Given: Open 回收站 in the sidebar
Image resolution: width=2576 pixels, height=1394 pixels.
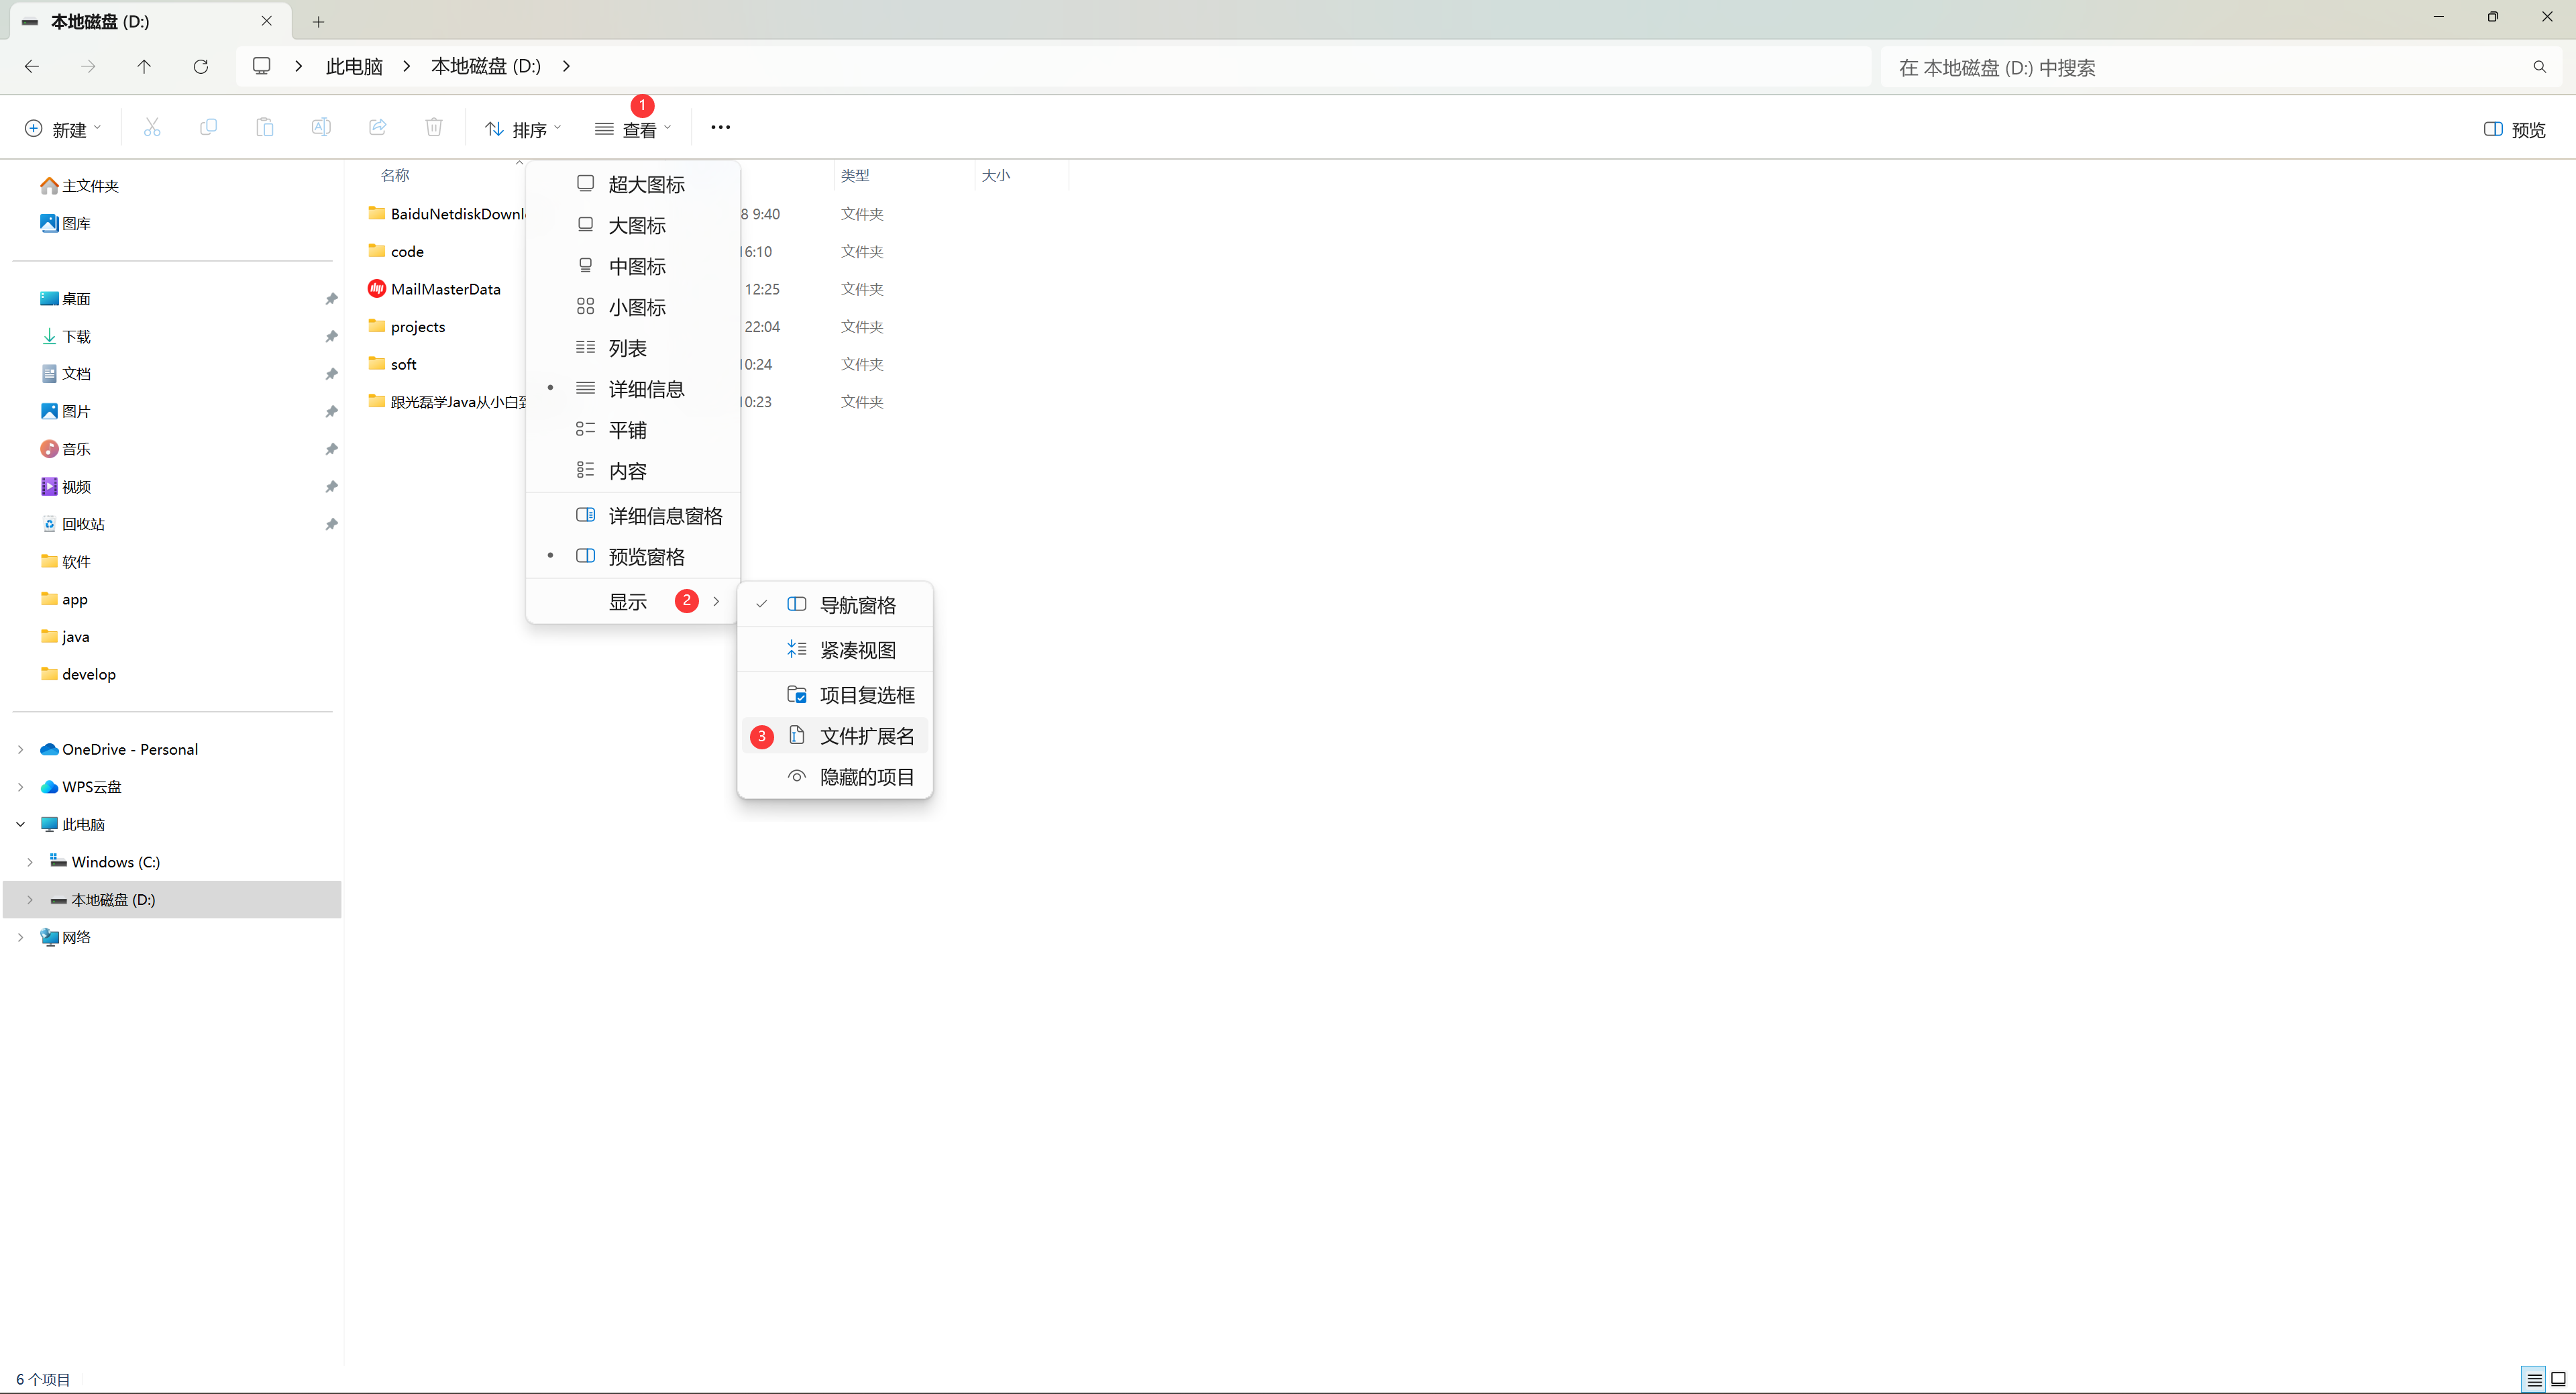Looking at the screenshot, I should pos(73,524).
